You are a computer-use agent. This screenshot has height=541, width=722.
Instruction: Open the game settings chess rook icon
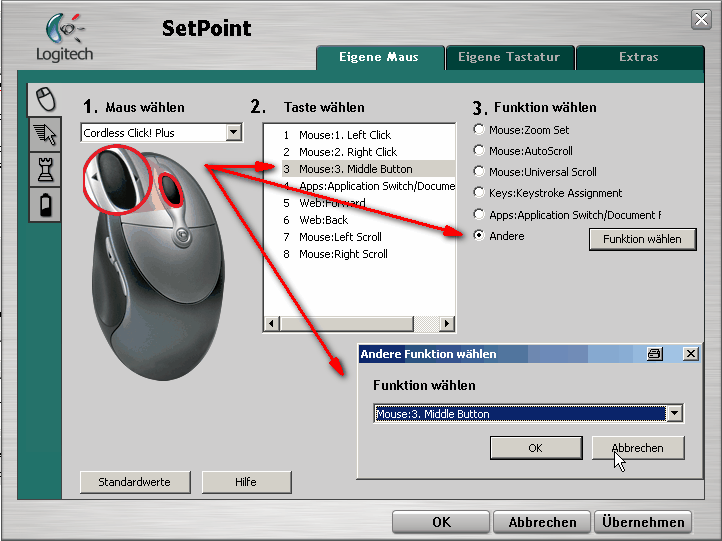tap(45, 169)
